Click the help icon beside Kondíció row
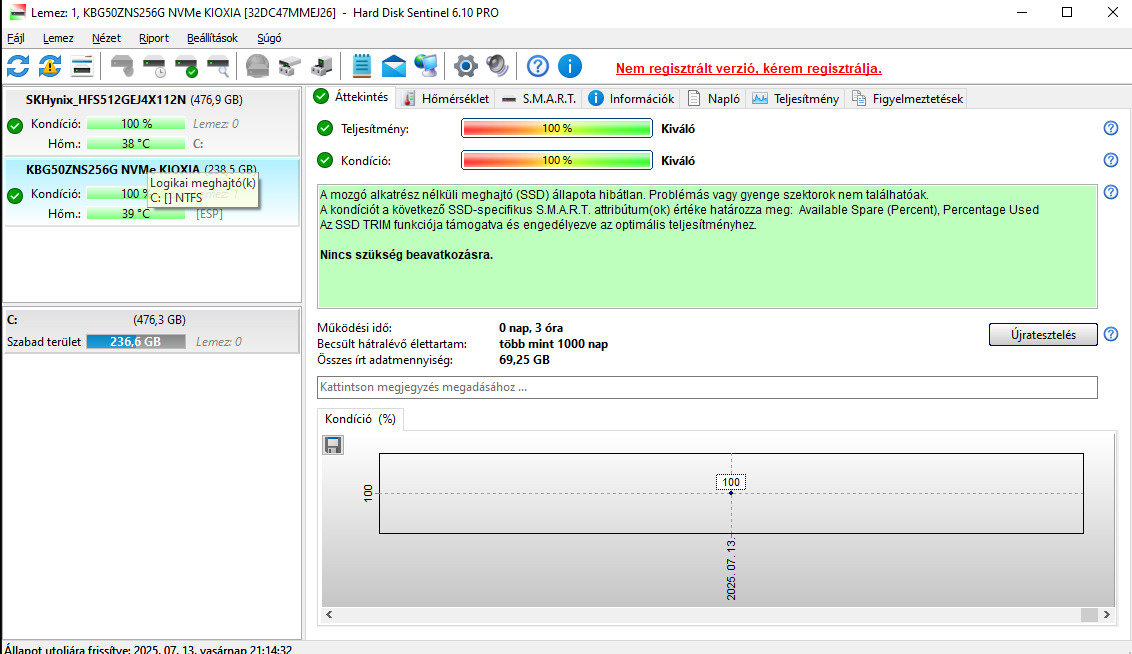The image size is (1132, 654). [x=1111, y=160]
